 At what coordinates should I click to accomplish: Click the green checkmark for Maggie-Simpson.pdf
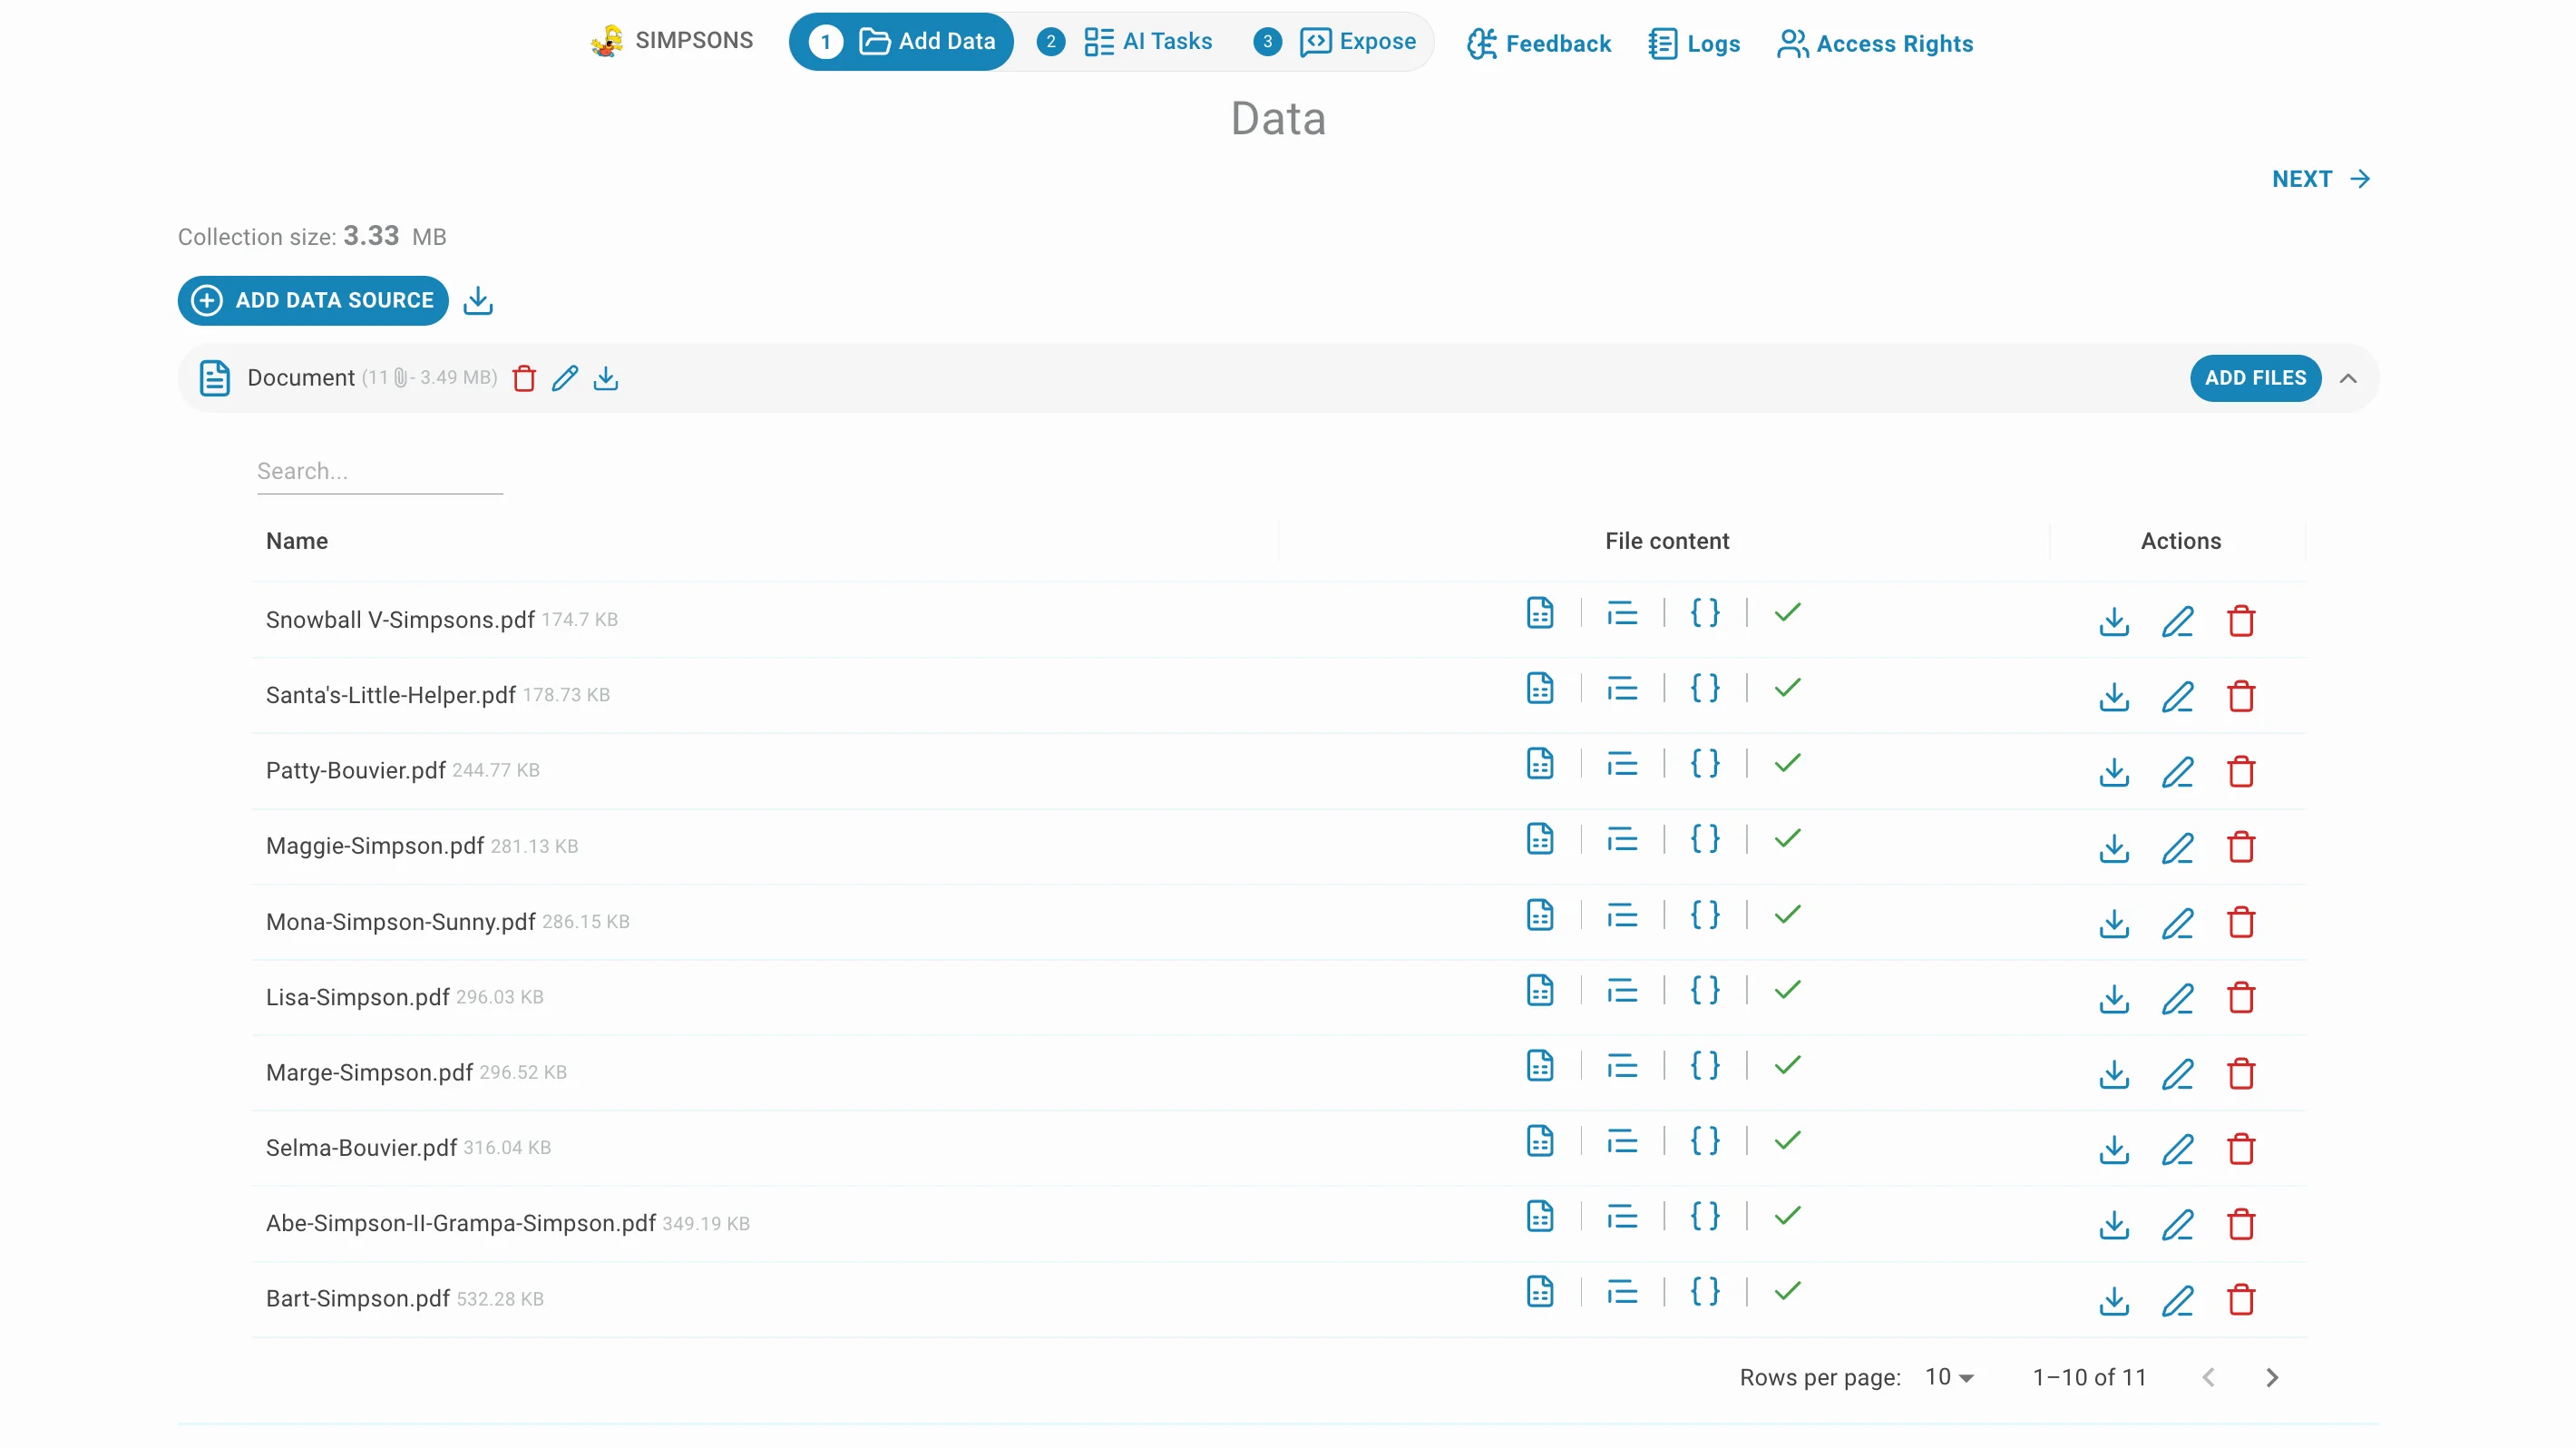[x=1788, y=838]
